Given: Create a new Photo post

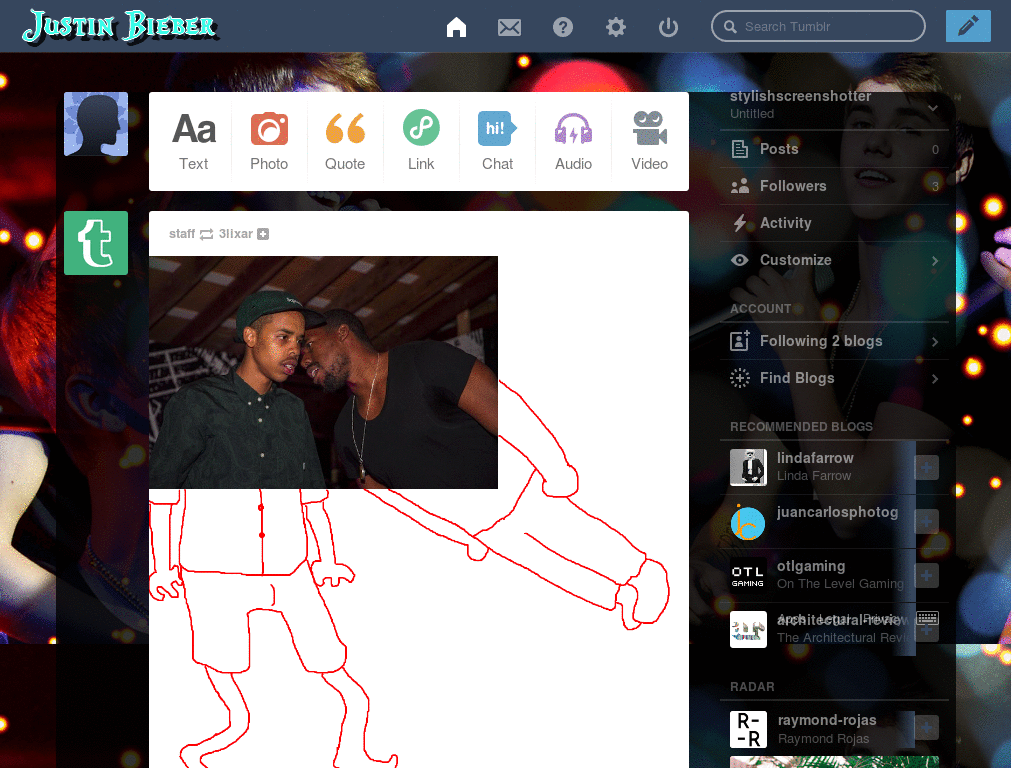Looking at the screenshot, I should pos(269,141).
